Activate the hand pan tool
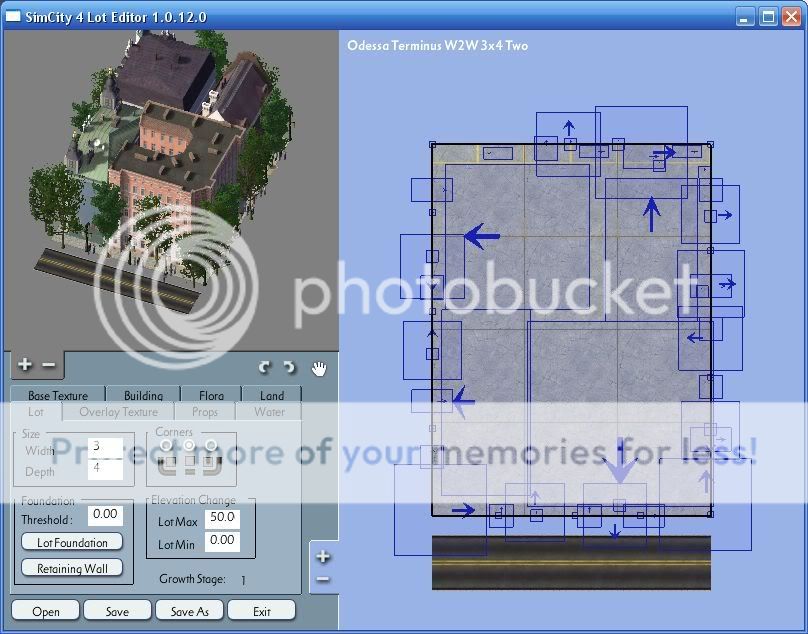 click(319, 368)
